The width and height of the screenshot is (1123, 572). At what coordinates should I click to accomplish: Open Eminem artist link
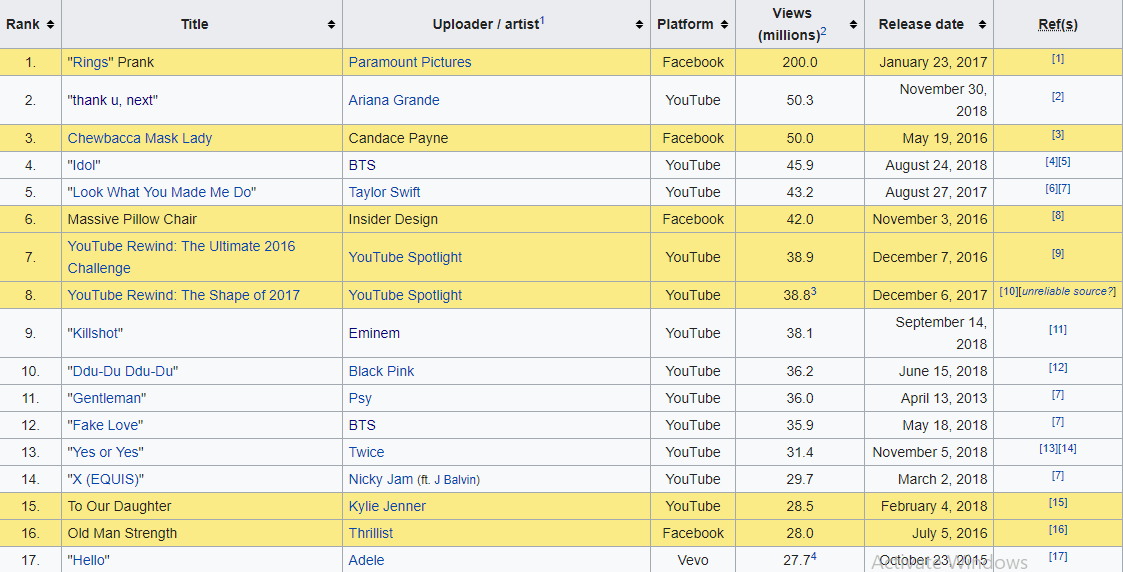[x=374, y=333]
